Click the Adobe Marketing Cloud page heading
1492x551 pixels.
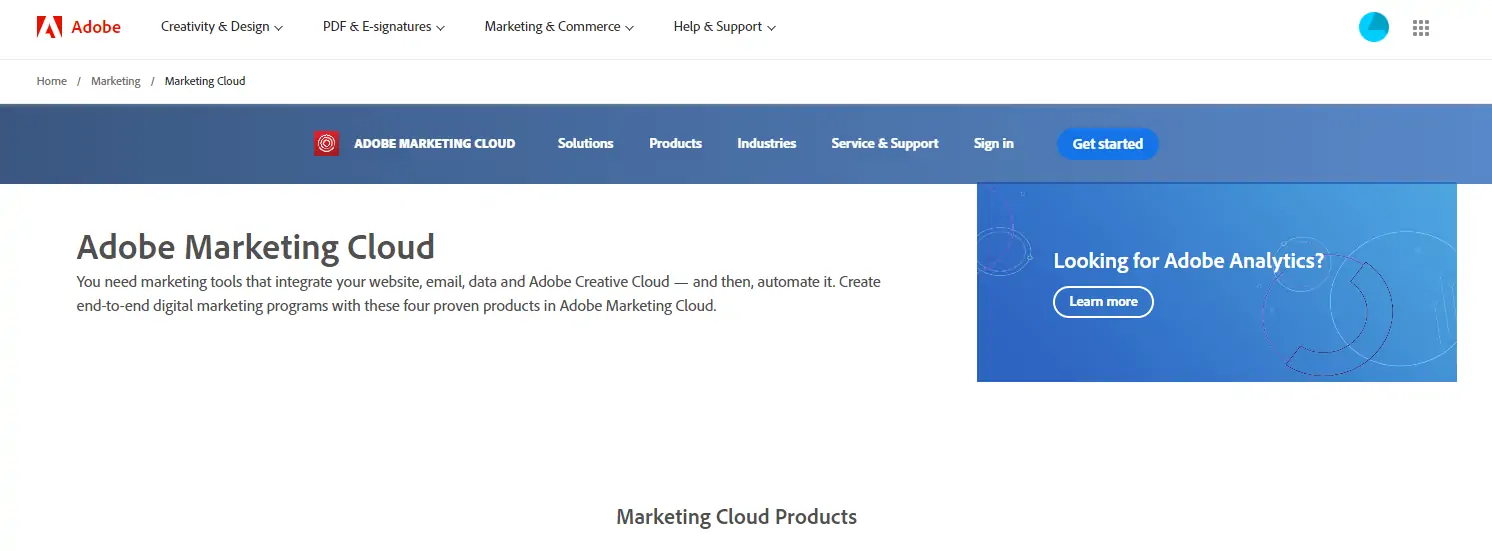tap(256, 247)
